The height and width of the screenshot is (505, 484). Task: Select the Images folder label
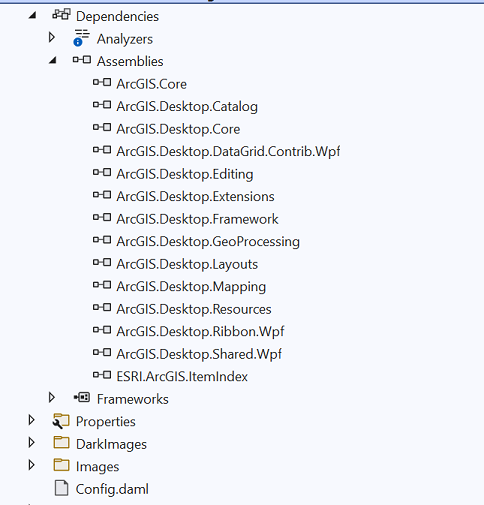(x=97, y=467)
